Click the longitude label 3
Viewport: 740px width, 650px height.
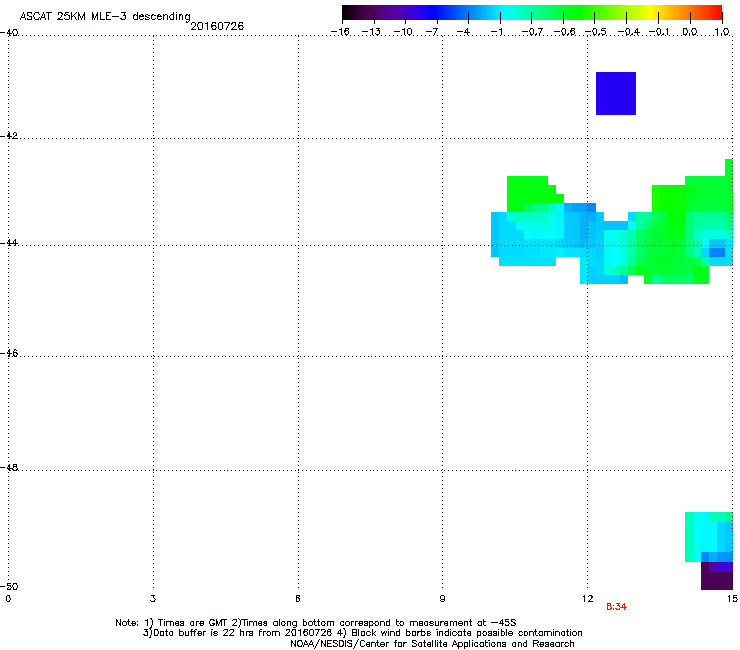click(153, 599)
